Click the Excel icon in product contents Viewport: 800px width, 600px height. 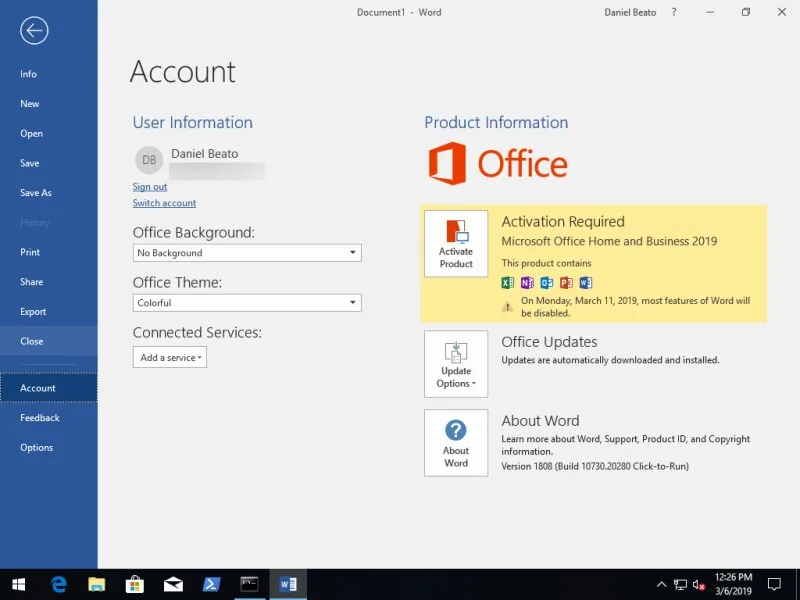click(x=508, y=282)
